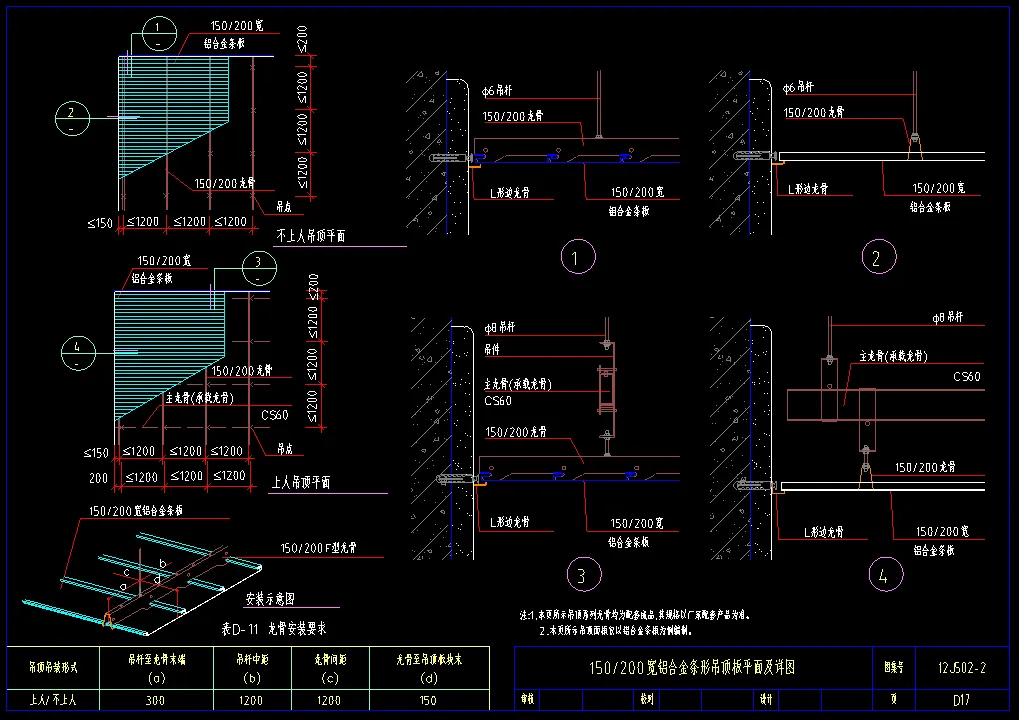Click the CS60 label in detail 4

click(x=966, y=377)
